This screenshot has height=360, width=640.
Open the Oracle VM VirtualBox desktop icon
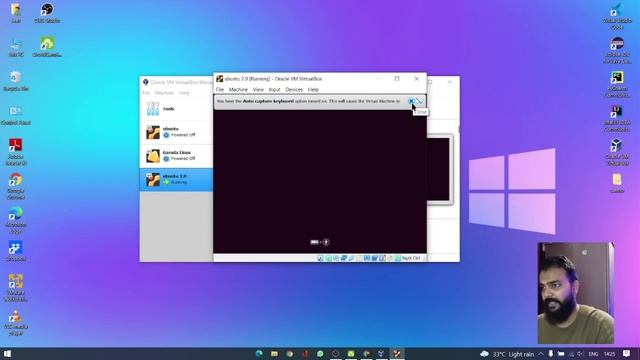617,152
